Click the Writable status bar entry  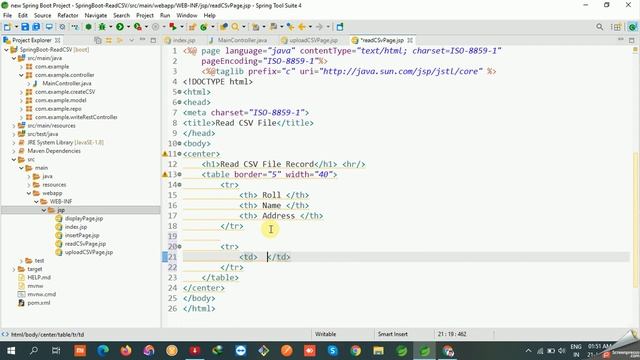[x=325, y=334]
